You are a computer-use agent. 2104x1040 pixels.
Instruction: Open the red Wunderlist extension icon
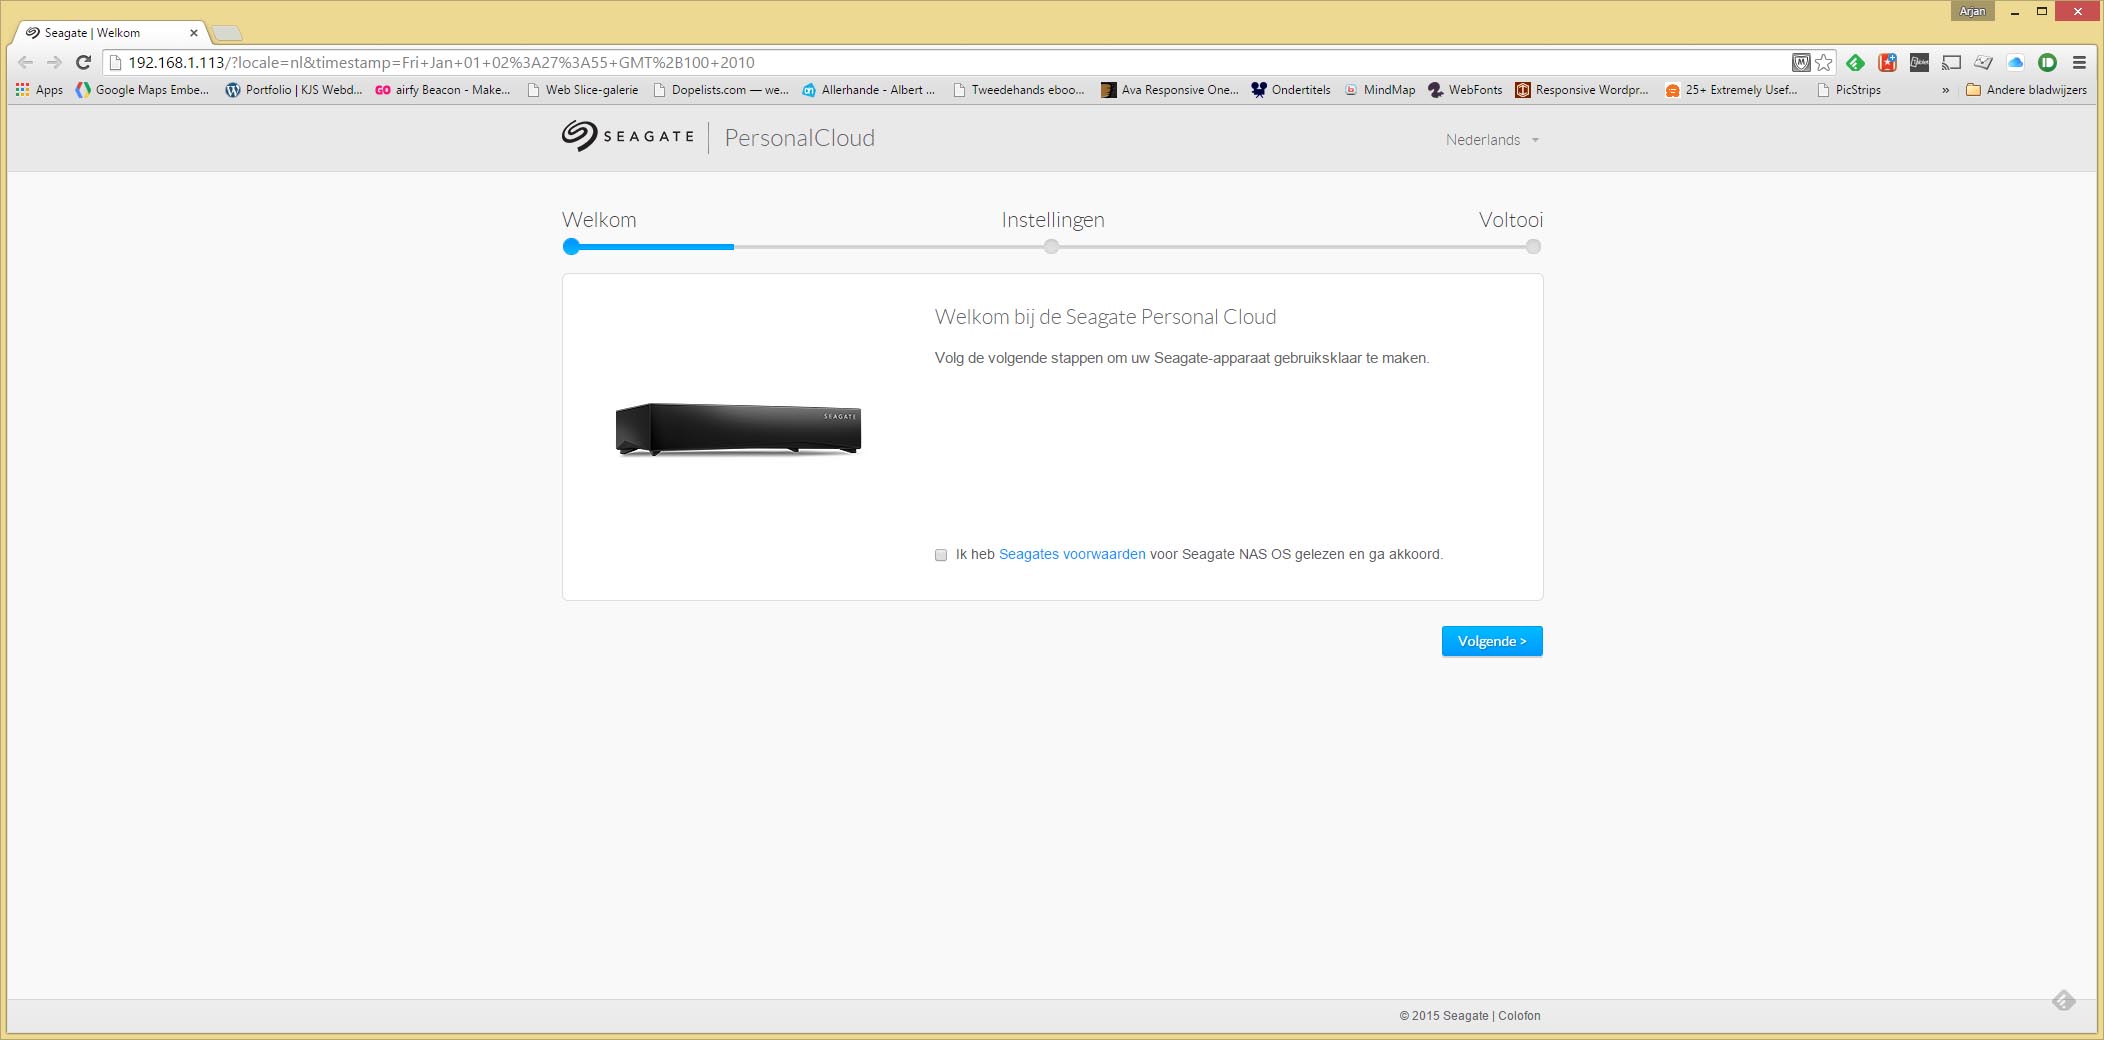[1887, 62]
